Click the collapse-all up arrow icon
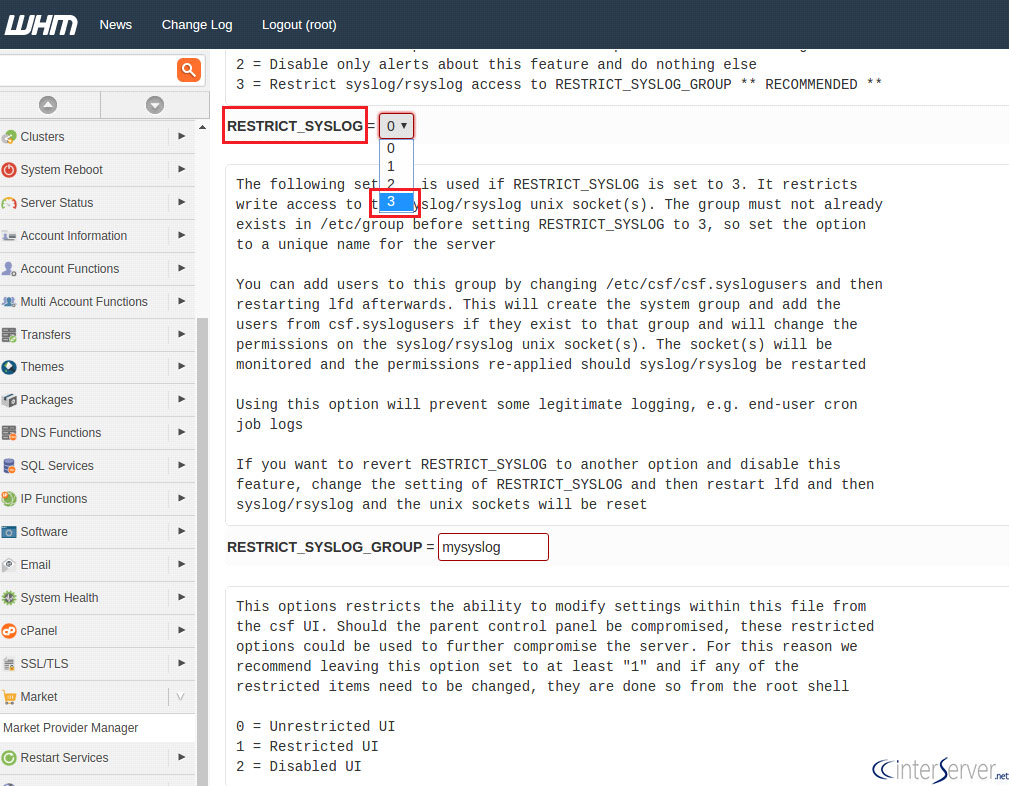 point(48,105)
